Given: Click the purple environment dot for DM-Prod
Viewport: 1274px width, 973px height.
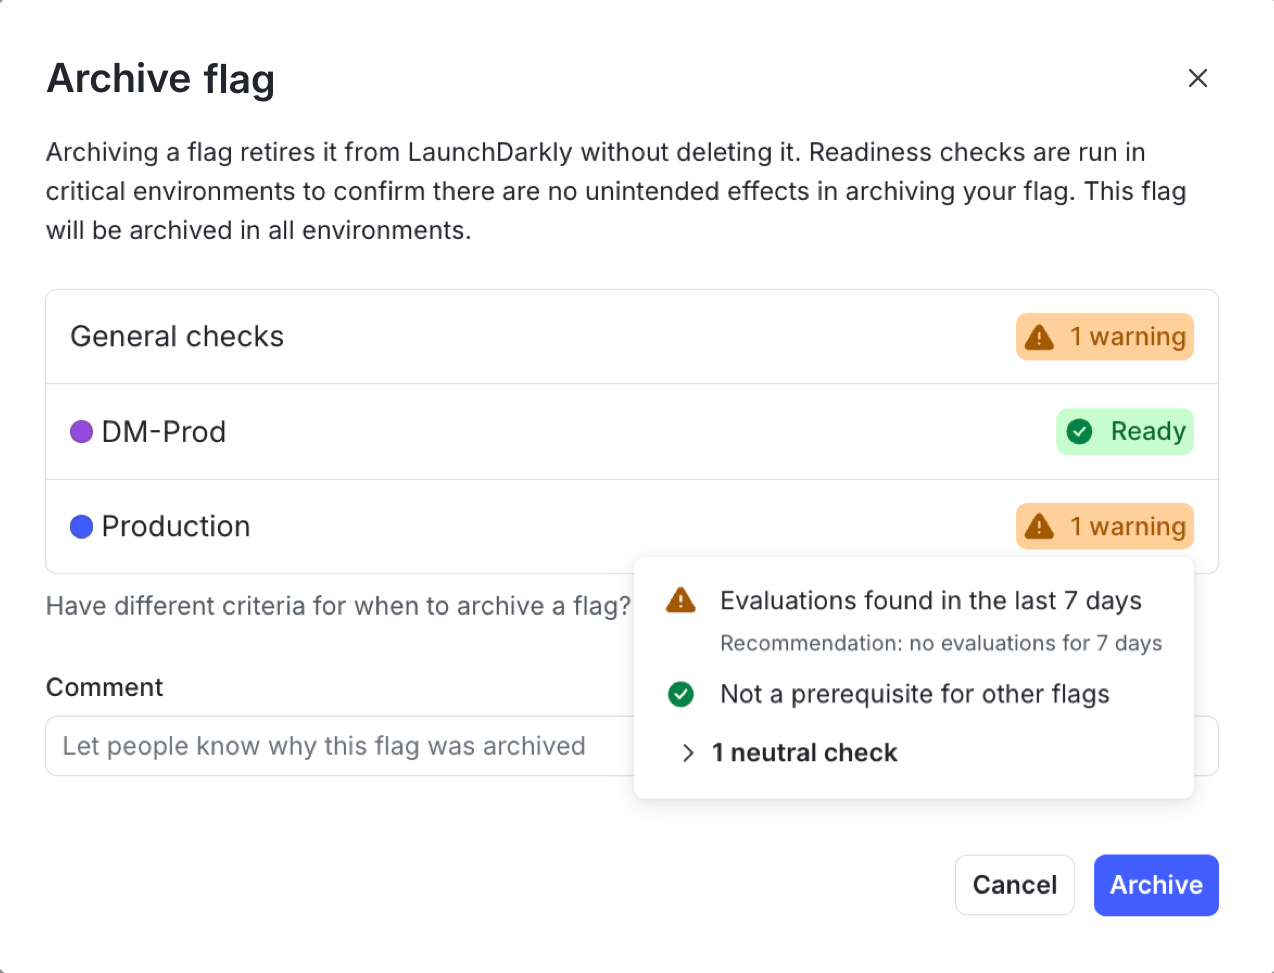Looking at the screenshot, I should [81, 431].
